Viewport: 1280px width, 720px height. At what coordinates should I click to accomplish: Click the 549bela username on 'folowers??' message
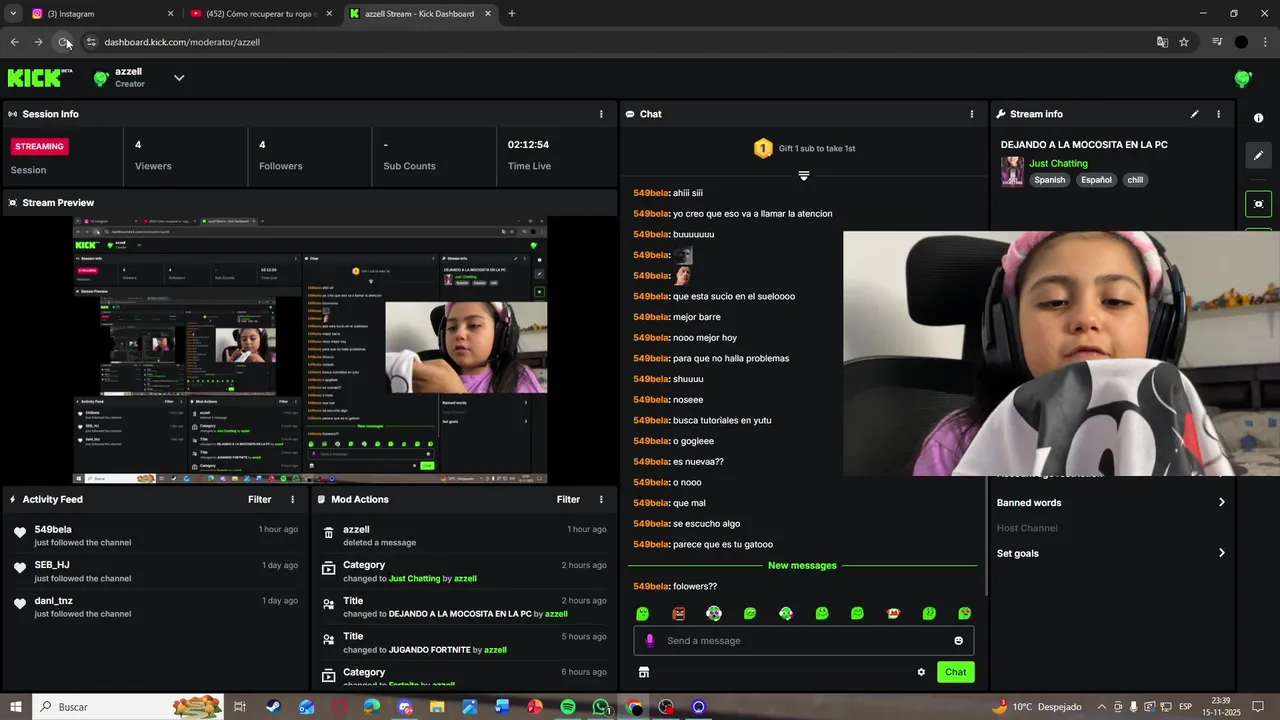click(650, 586)
